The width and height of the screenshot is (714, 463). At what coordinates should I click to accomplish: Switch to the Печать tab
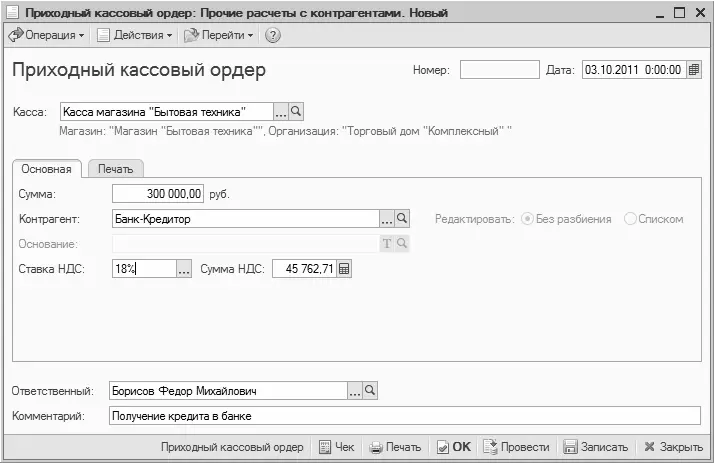(116, 169)
